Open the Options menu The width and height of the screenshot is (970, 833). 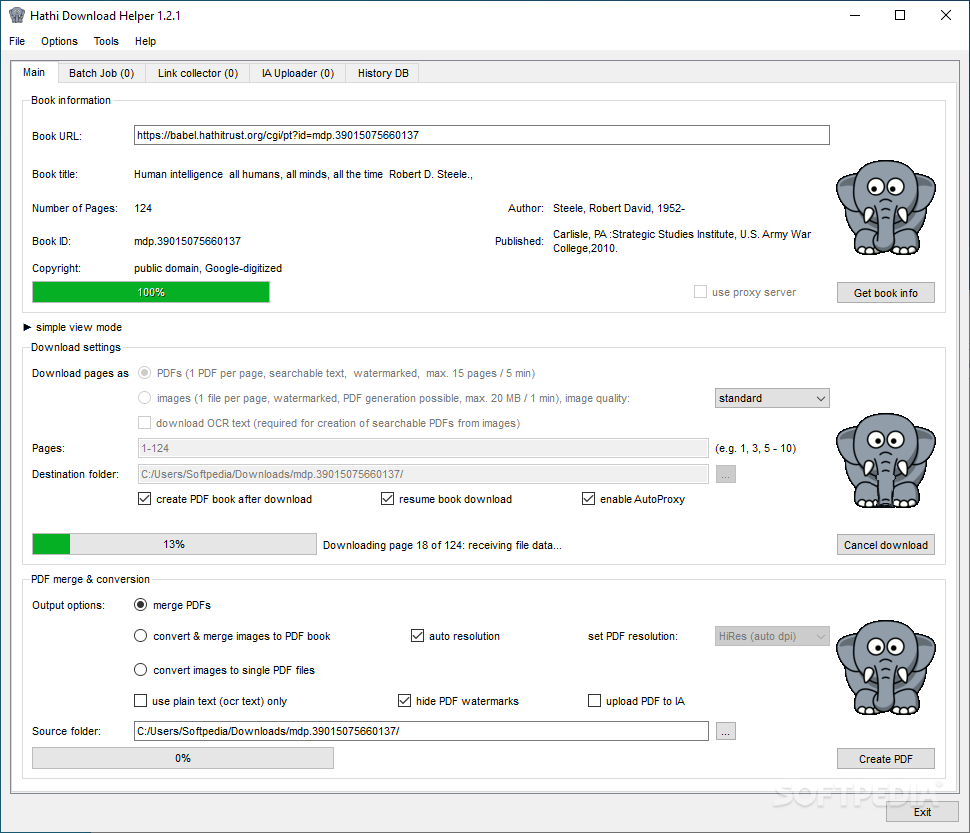[59, 41]
